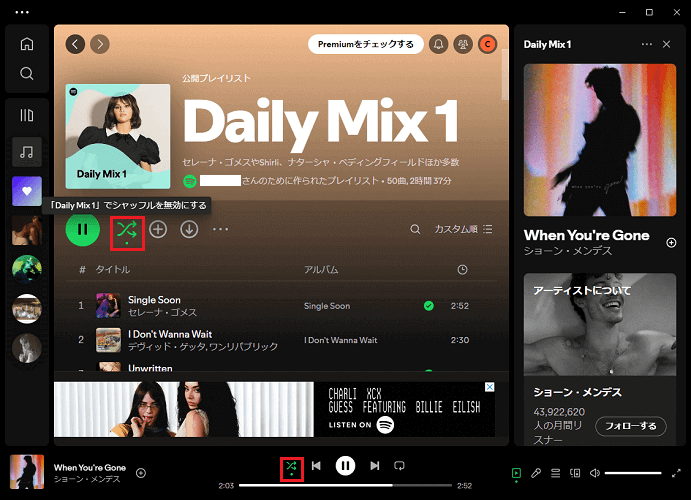Open more options for the playlist

click(220, 229)
